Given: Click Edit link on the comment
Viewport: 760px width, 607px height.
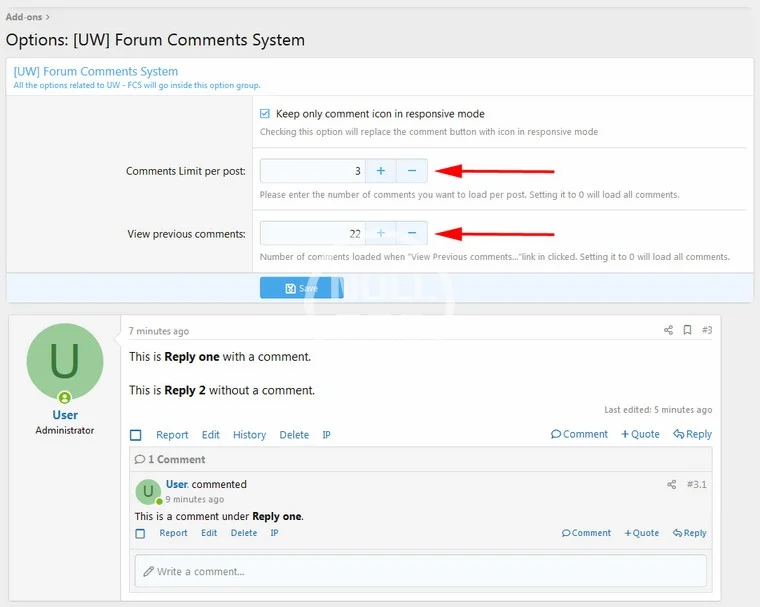Looking at the screenshot, I should pos(209,533).
